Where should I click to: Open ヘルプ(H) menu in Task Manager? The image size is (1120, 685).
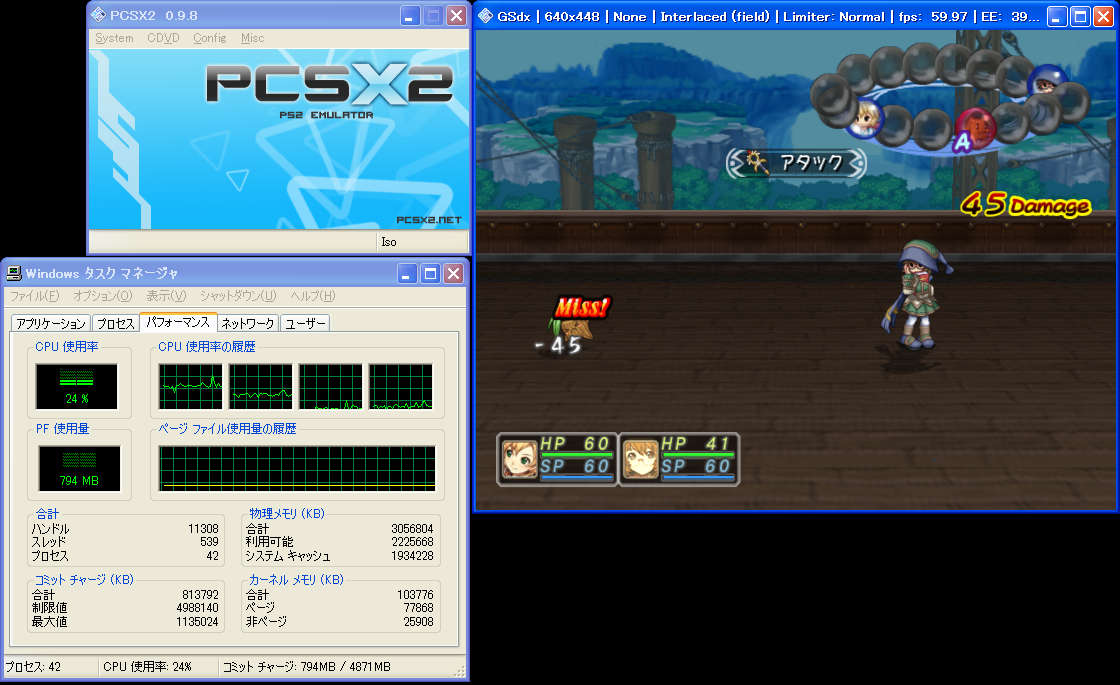[312, 296]
